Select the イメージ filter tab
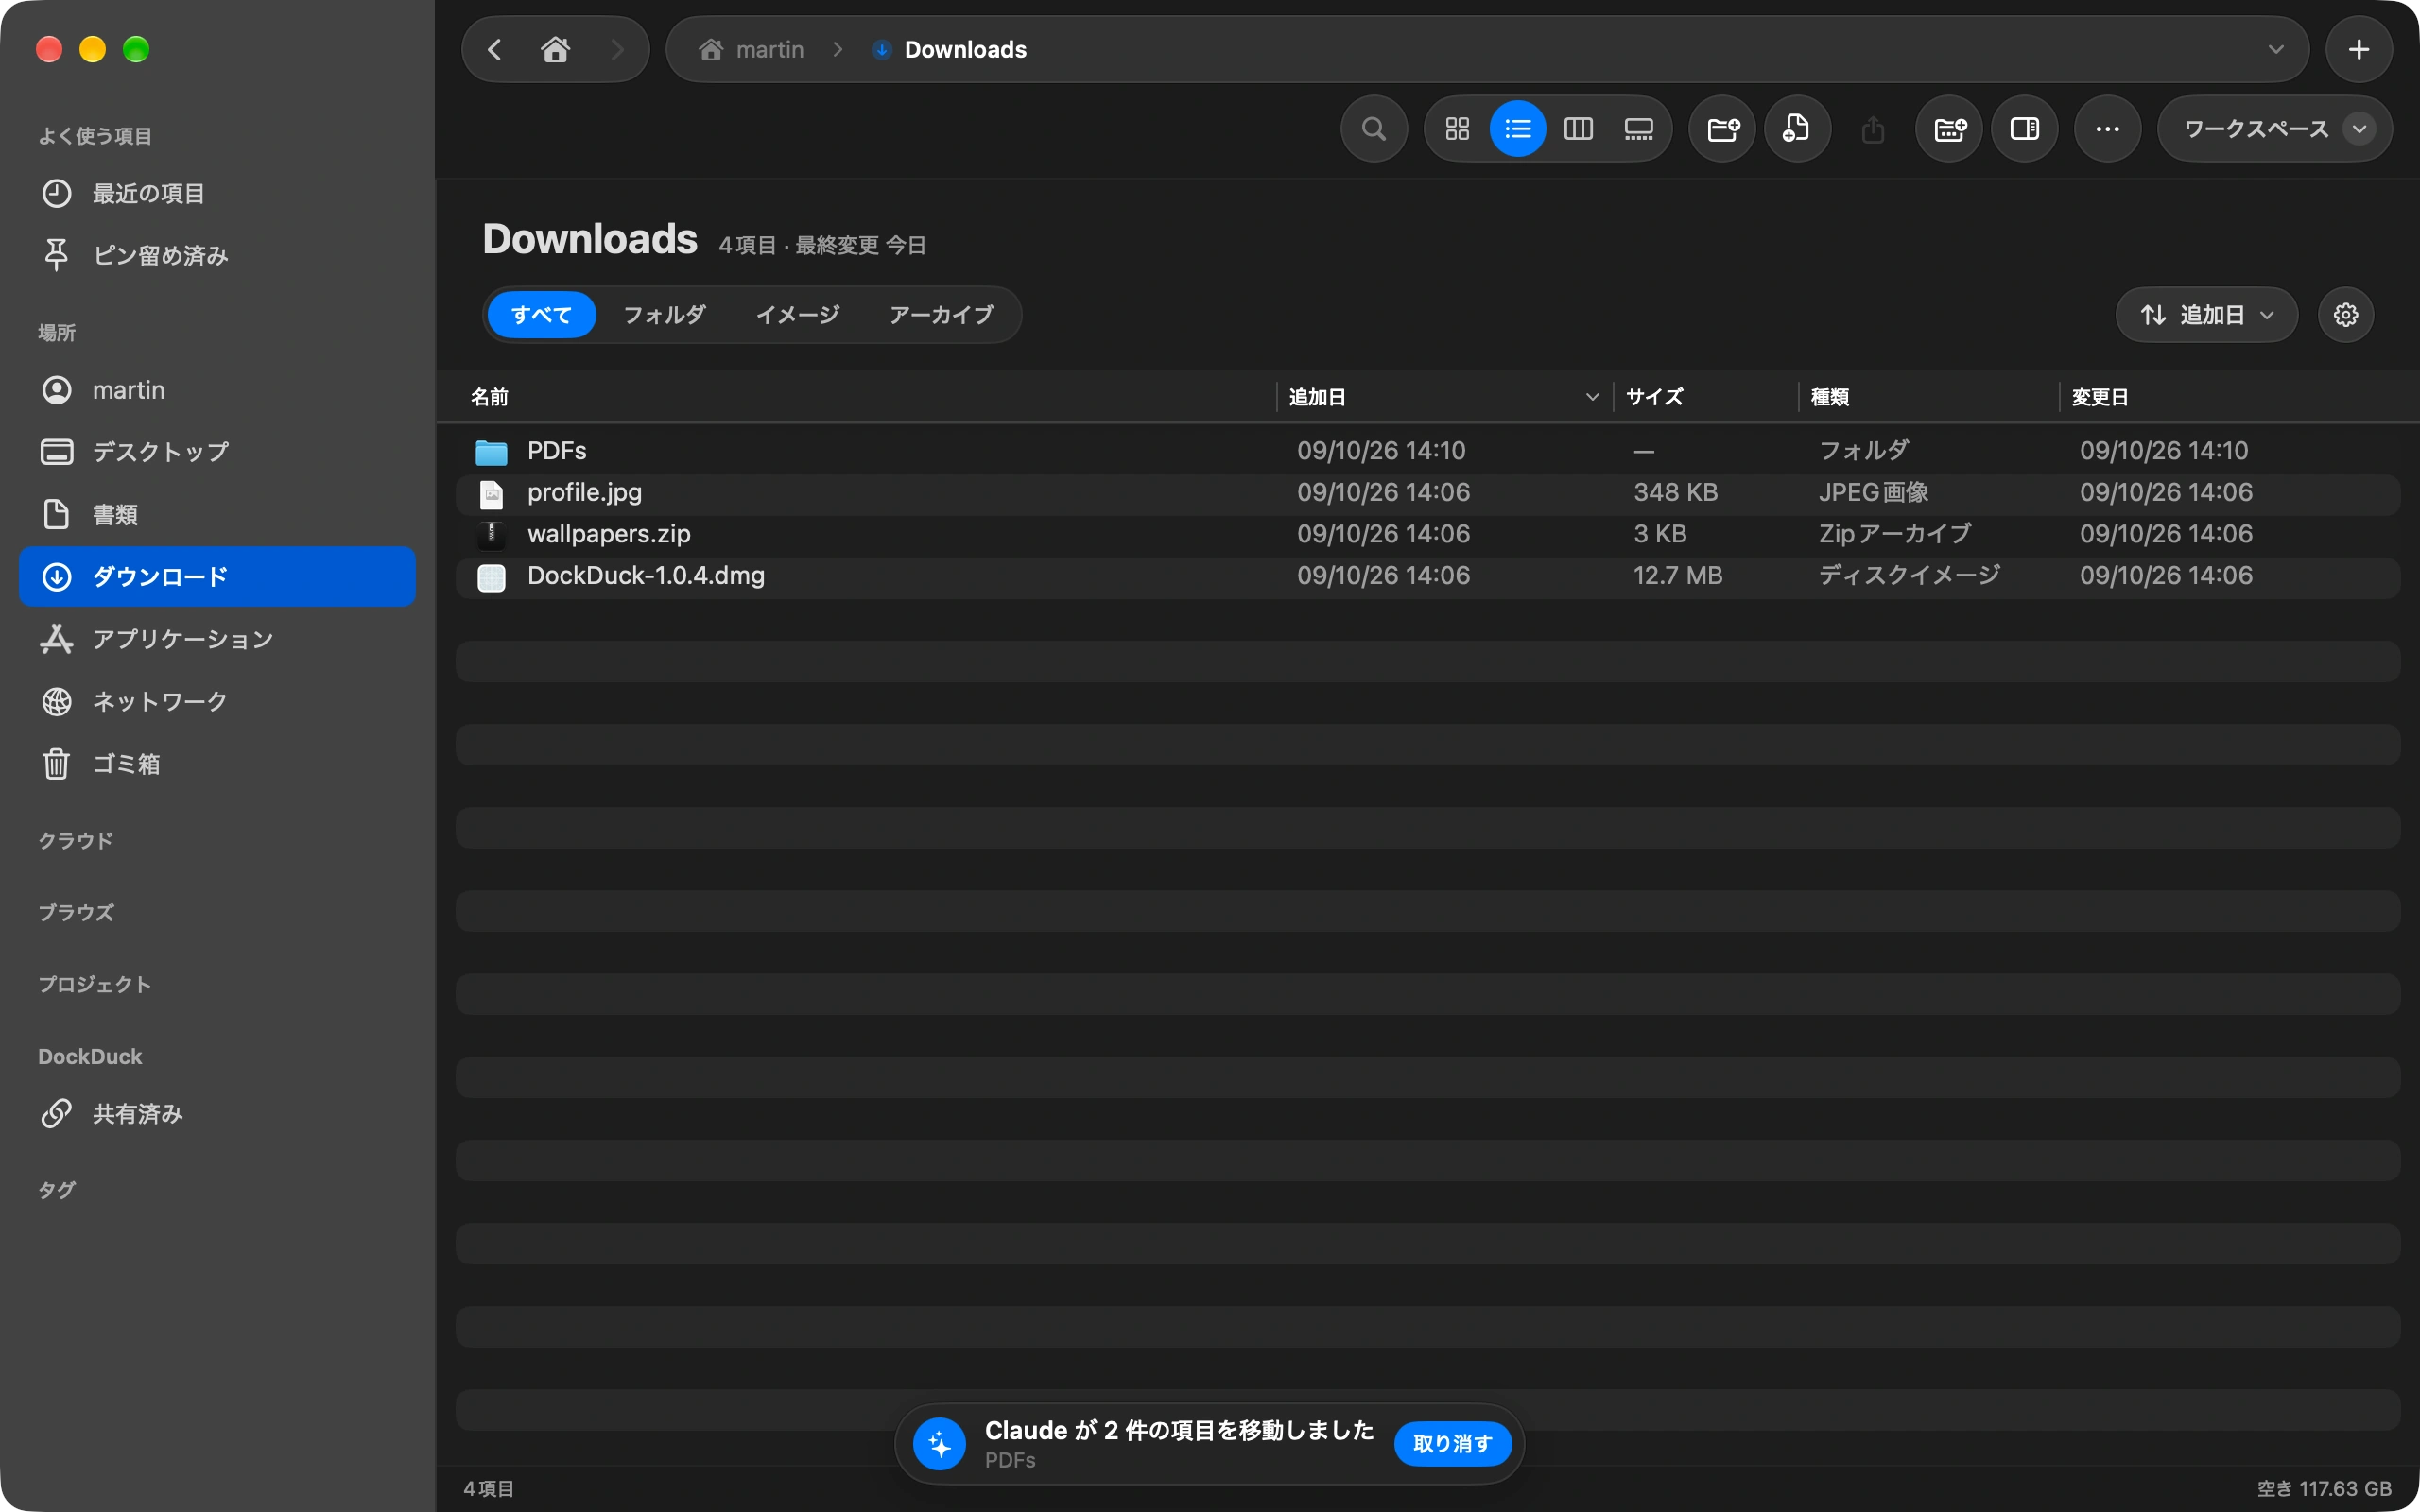 [798, 315]
